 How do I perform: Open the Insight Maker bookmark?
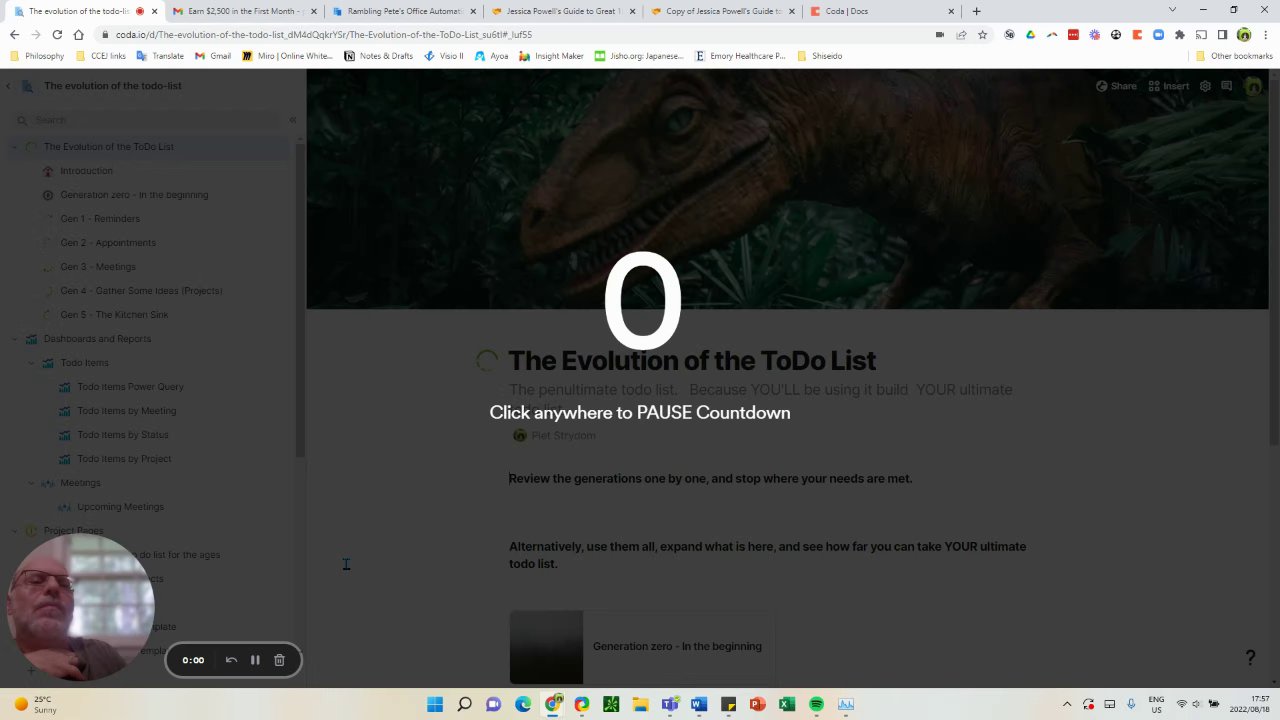coord(551,56)
